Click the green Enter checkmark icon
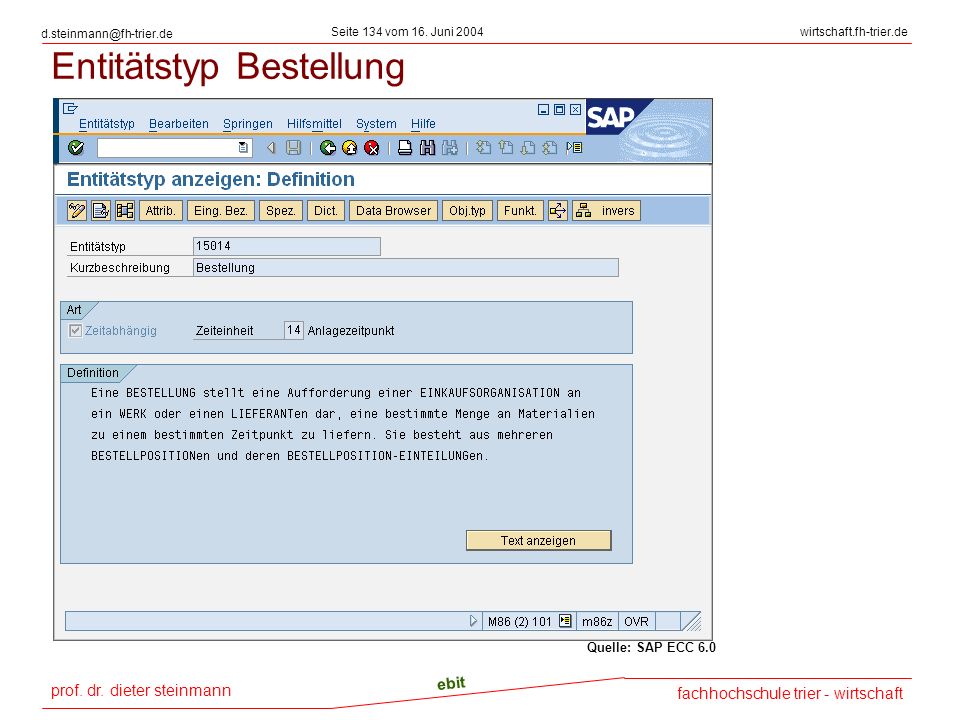Viewport: 960px width, 720px height. coord(76,148)
